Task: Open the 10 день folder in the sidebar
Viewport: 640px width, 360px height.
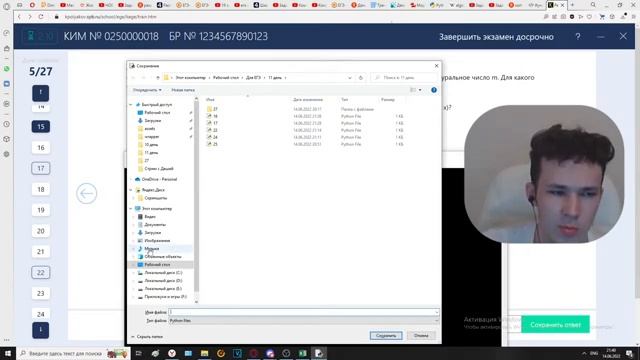Action: click(x=151, y=145)
